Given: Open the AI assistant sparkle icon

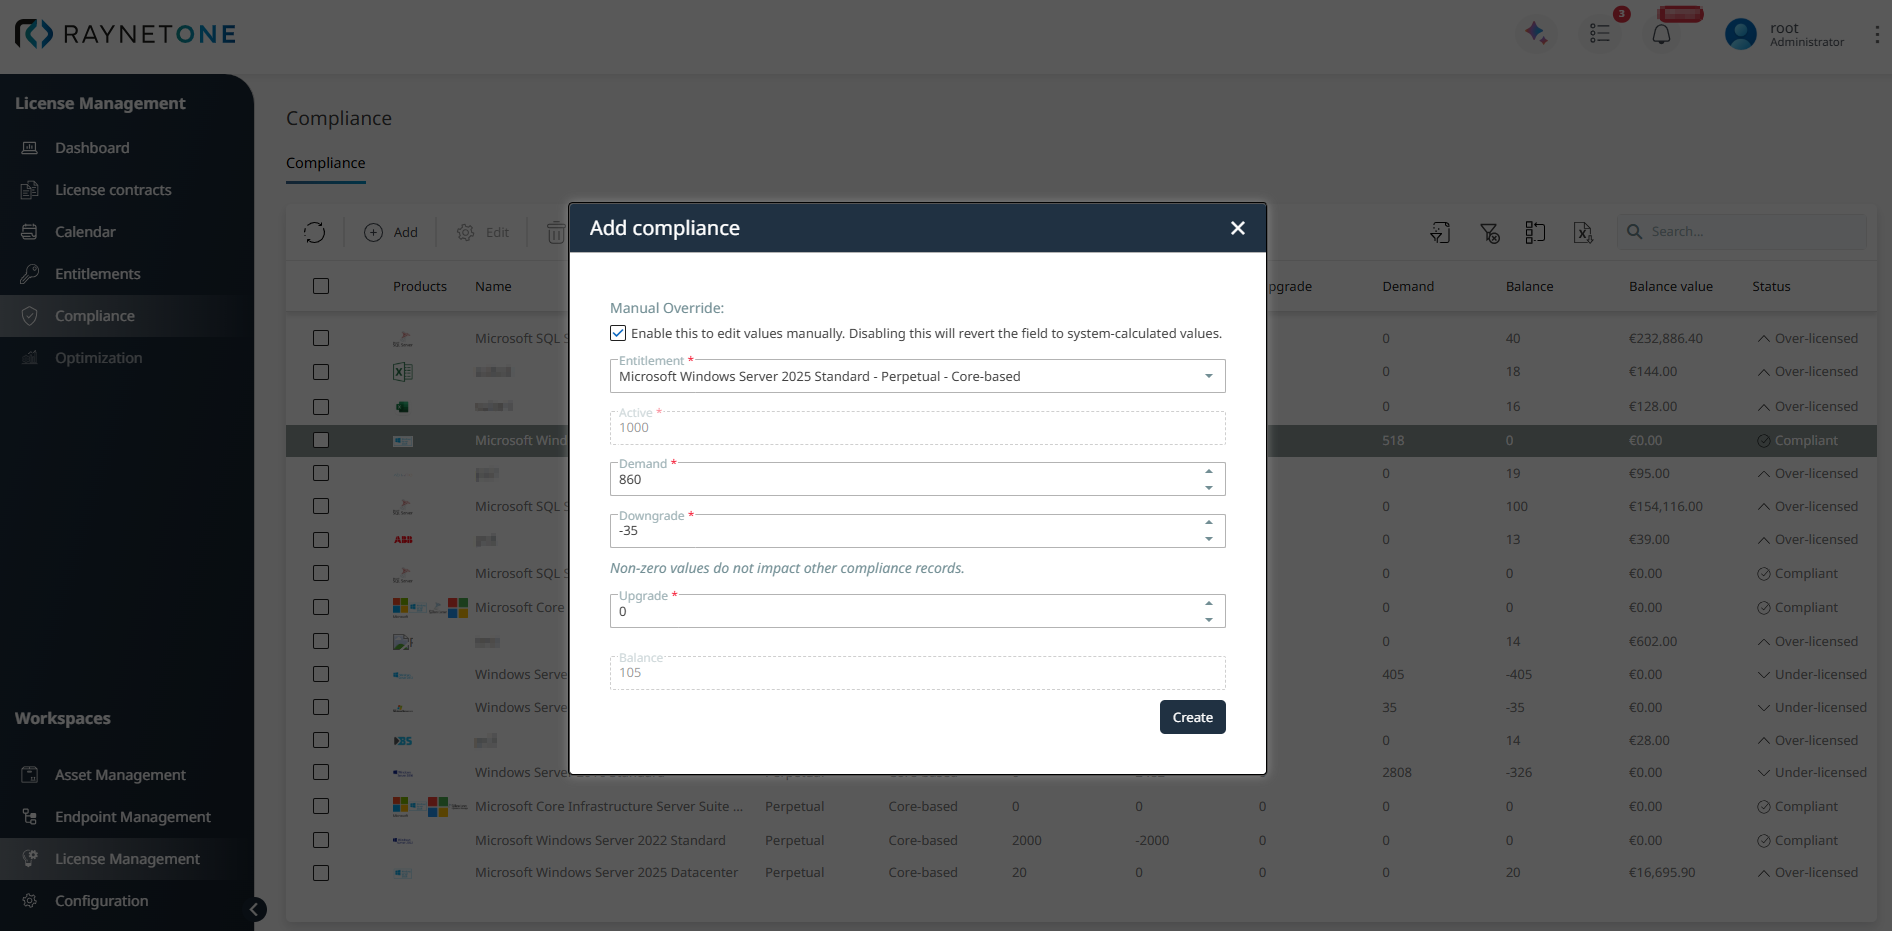Looking at the screenshot, I should (x=1536, y=33).
